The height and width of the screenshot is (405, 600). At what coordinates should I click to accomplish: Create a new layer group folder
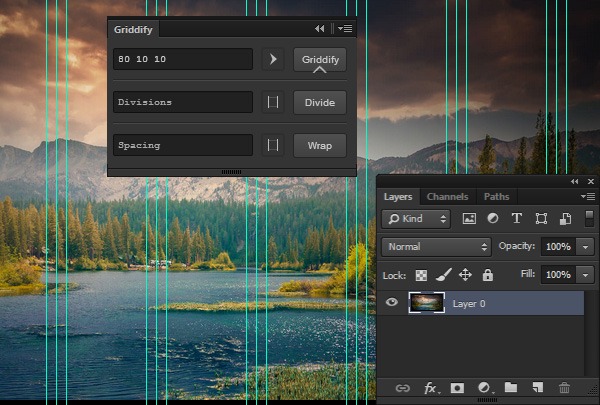(x=511, y=388)
